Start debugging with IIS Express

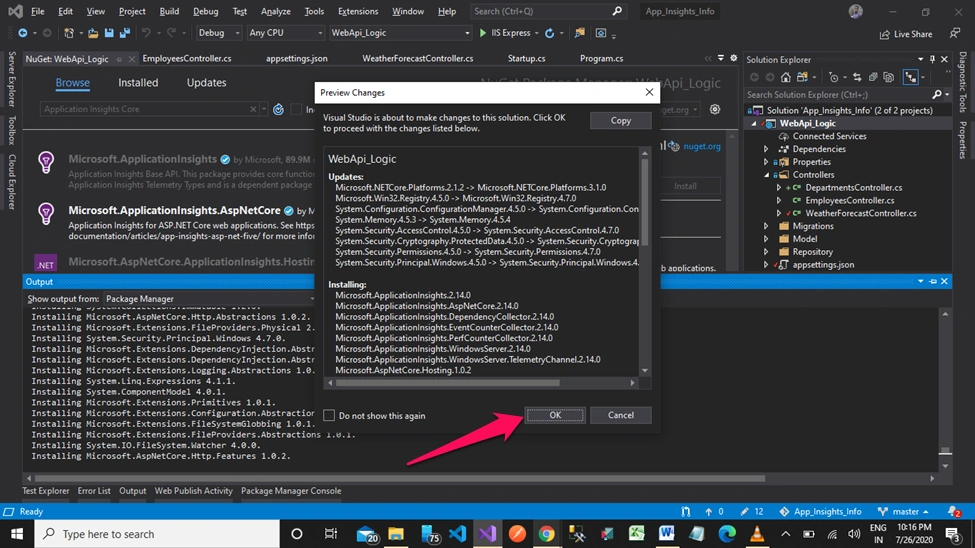pos(504,33)
